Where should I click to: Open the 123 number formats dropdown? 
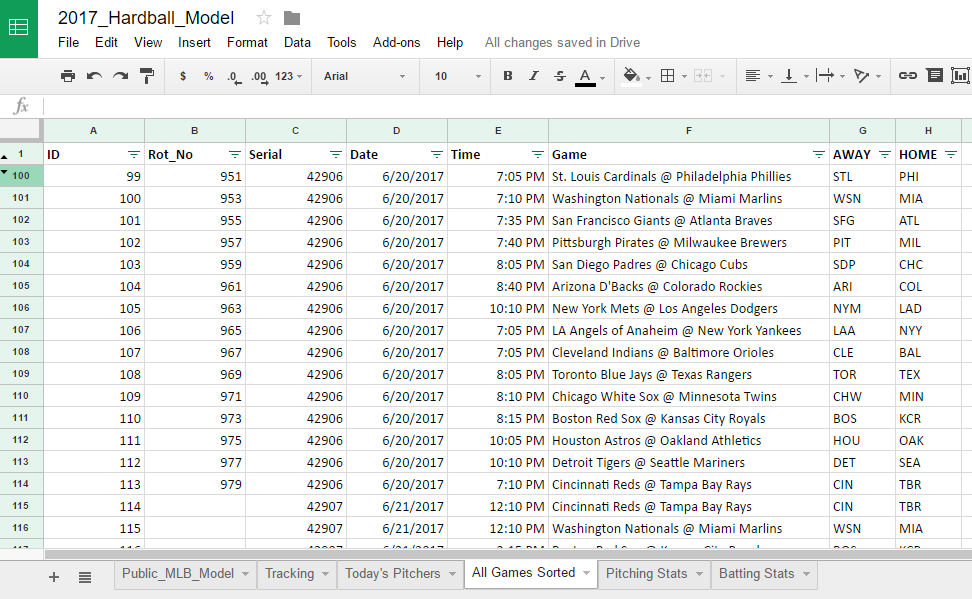pyautogui.click(x=288, y=76)
